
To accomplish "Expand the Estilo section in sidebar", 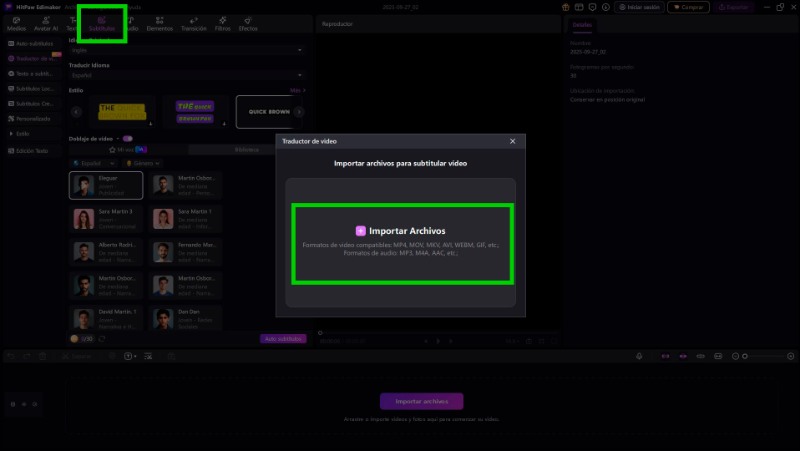I will [20, 133].
